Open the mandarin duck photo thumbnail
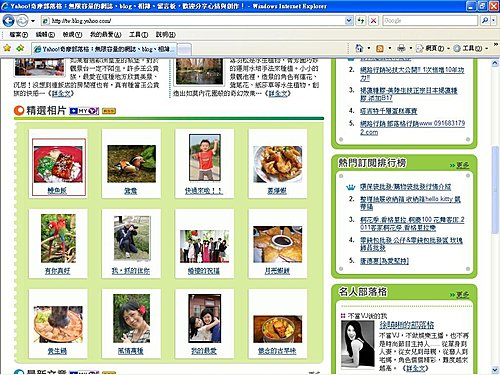The height and width of the screenshot is (375, 500). [x=131, y=164]
